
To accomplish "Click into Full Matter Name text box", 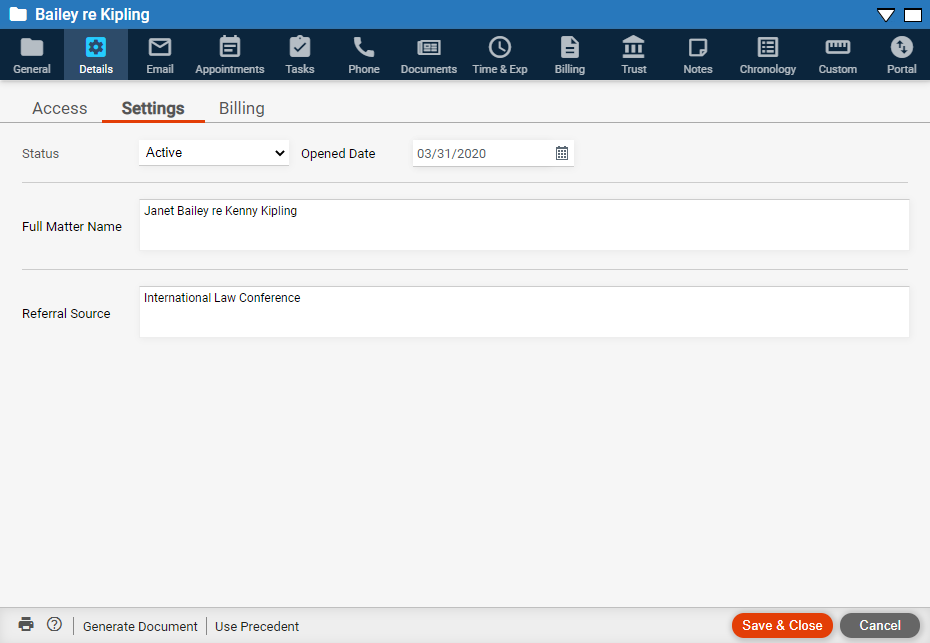I will (x=524, y=225).
